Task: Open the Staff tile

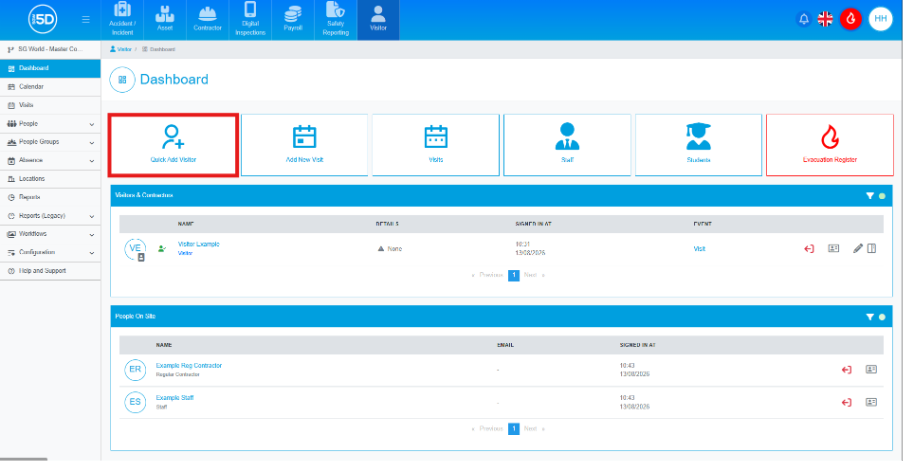Action: (567, 145)
